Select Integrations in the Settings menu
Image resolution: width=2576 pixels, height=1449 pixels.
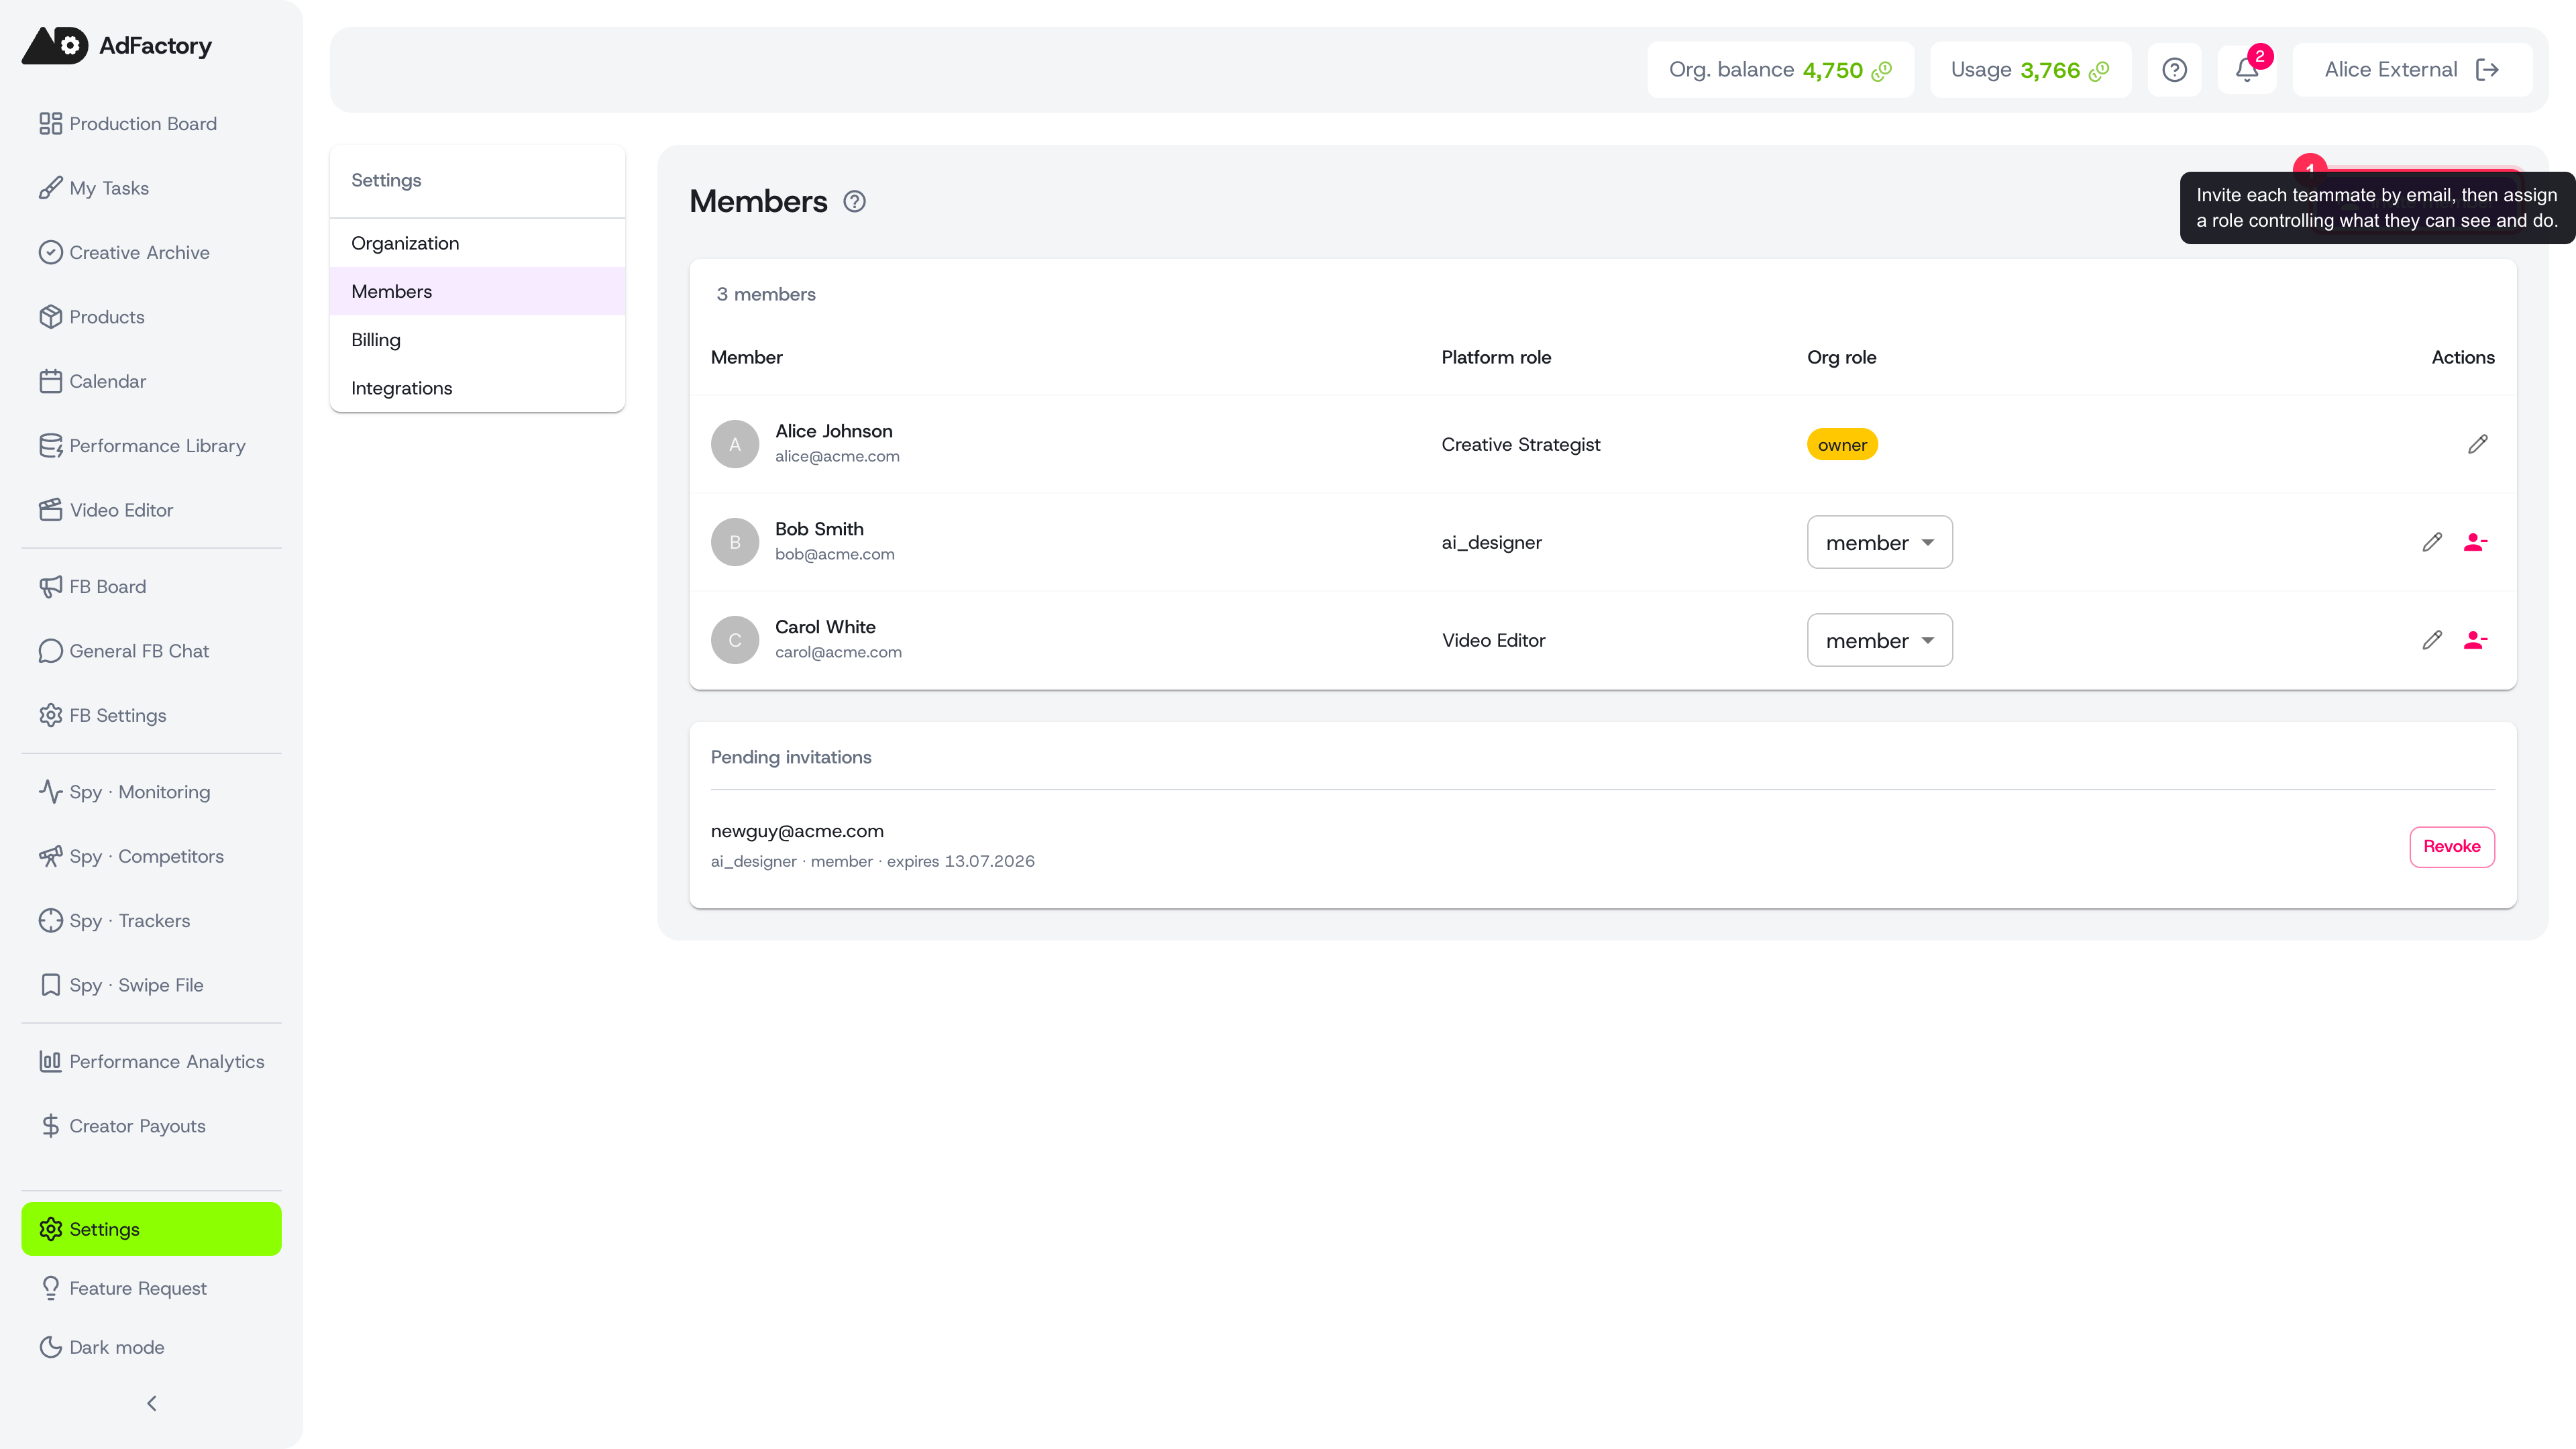point(477,388)
